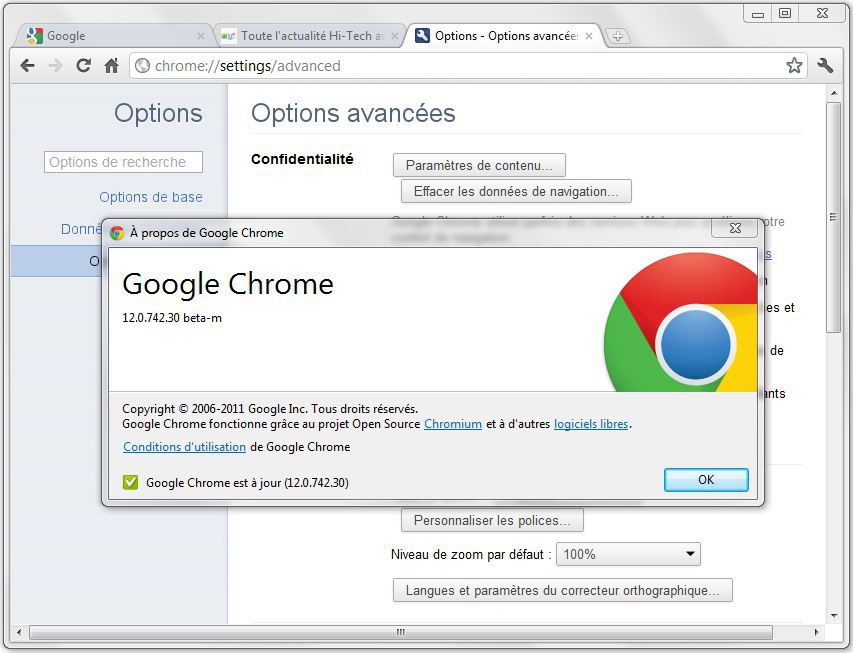Viewport: 853px width, 653px height.
Task: Click the globe icon in the address bar
Action: point(143,66)
